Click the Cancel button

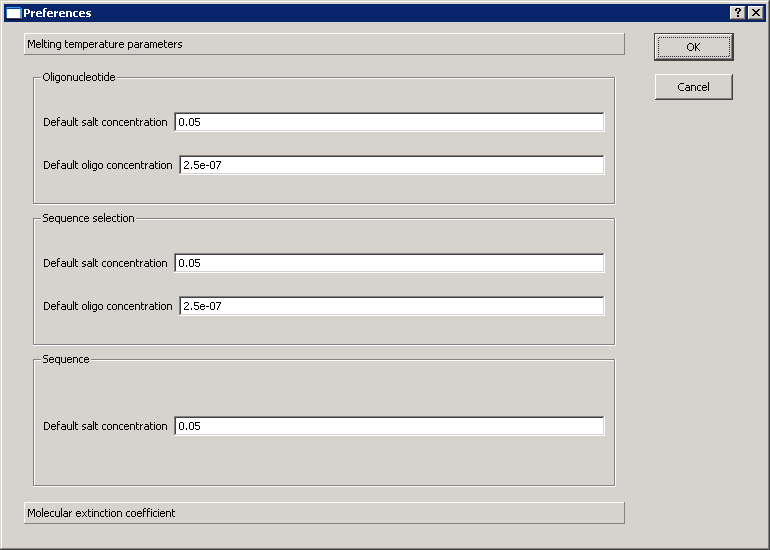[693, 87]
